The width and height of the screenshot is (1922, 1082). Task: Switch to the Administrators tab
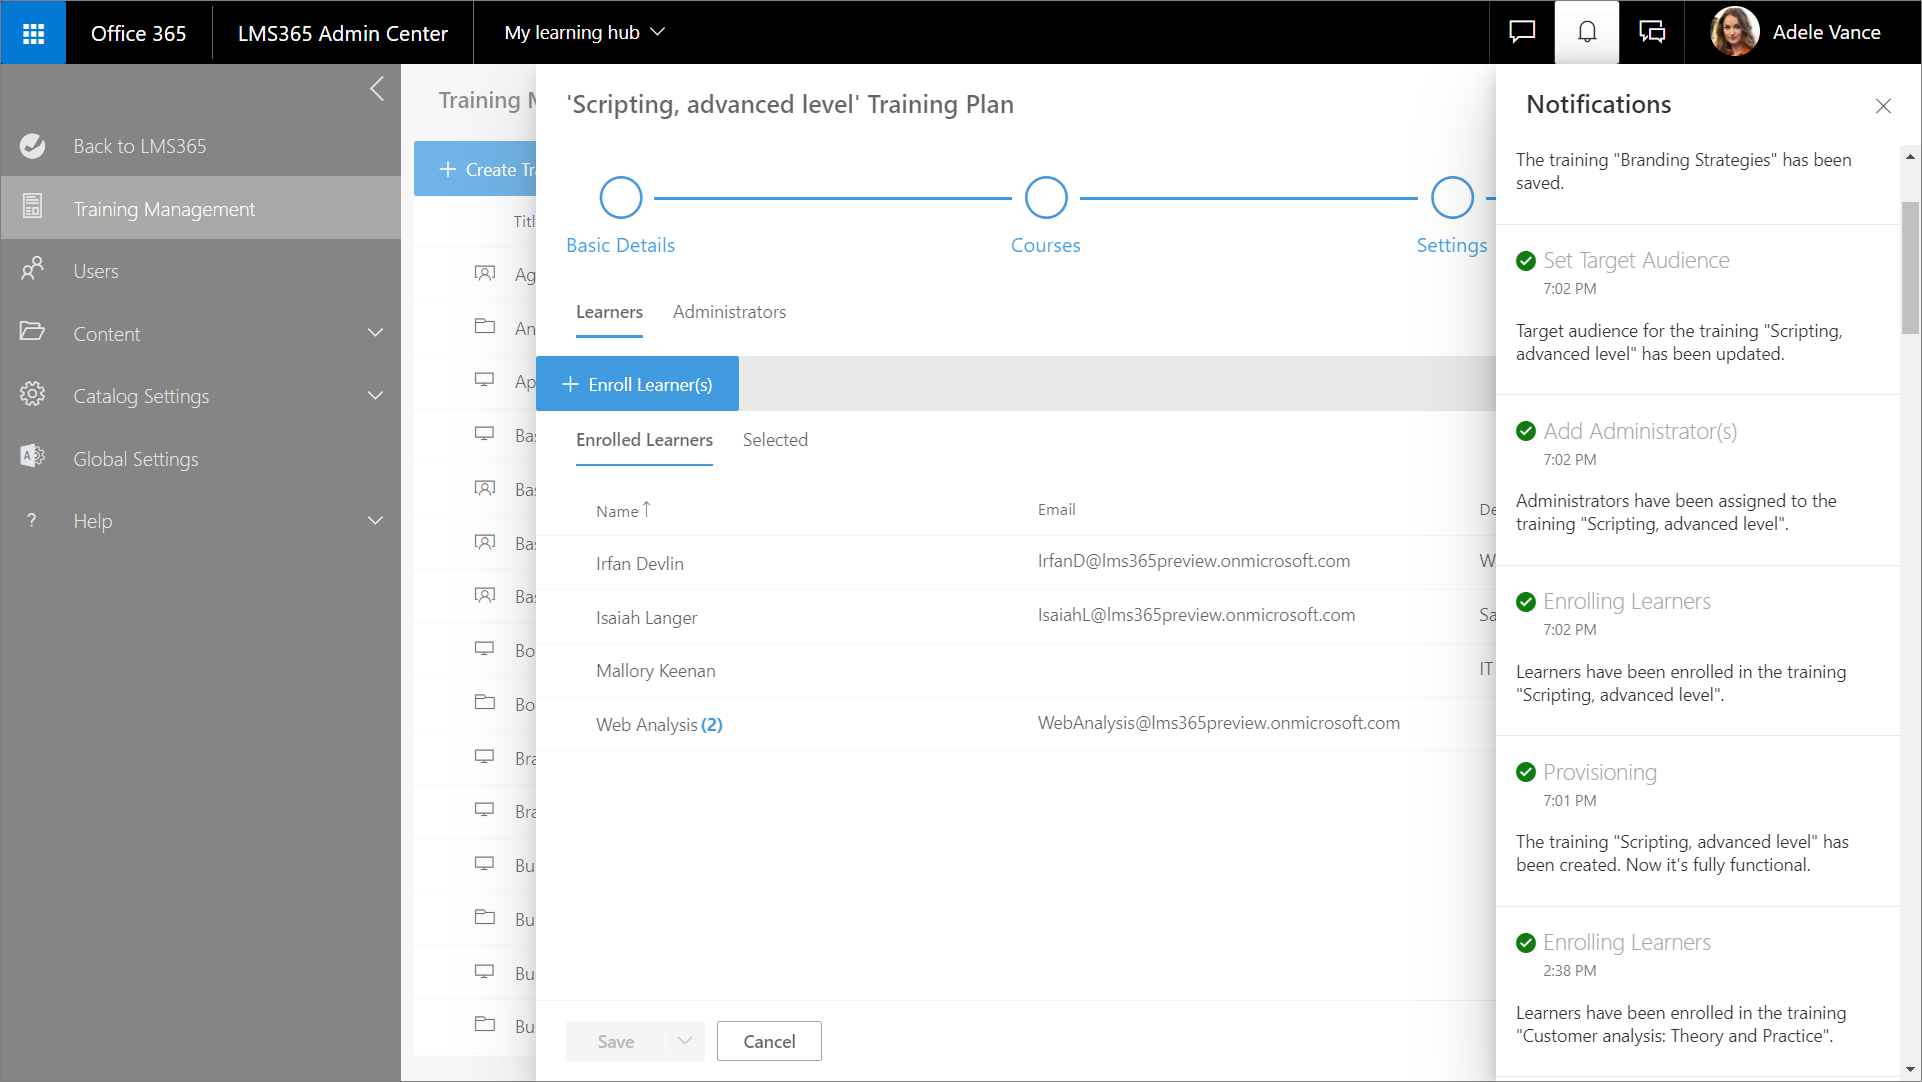[x=729, y=312]
